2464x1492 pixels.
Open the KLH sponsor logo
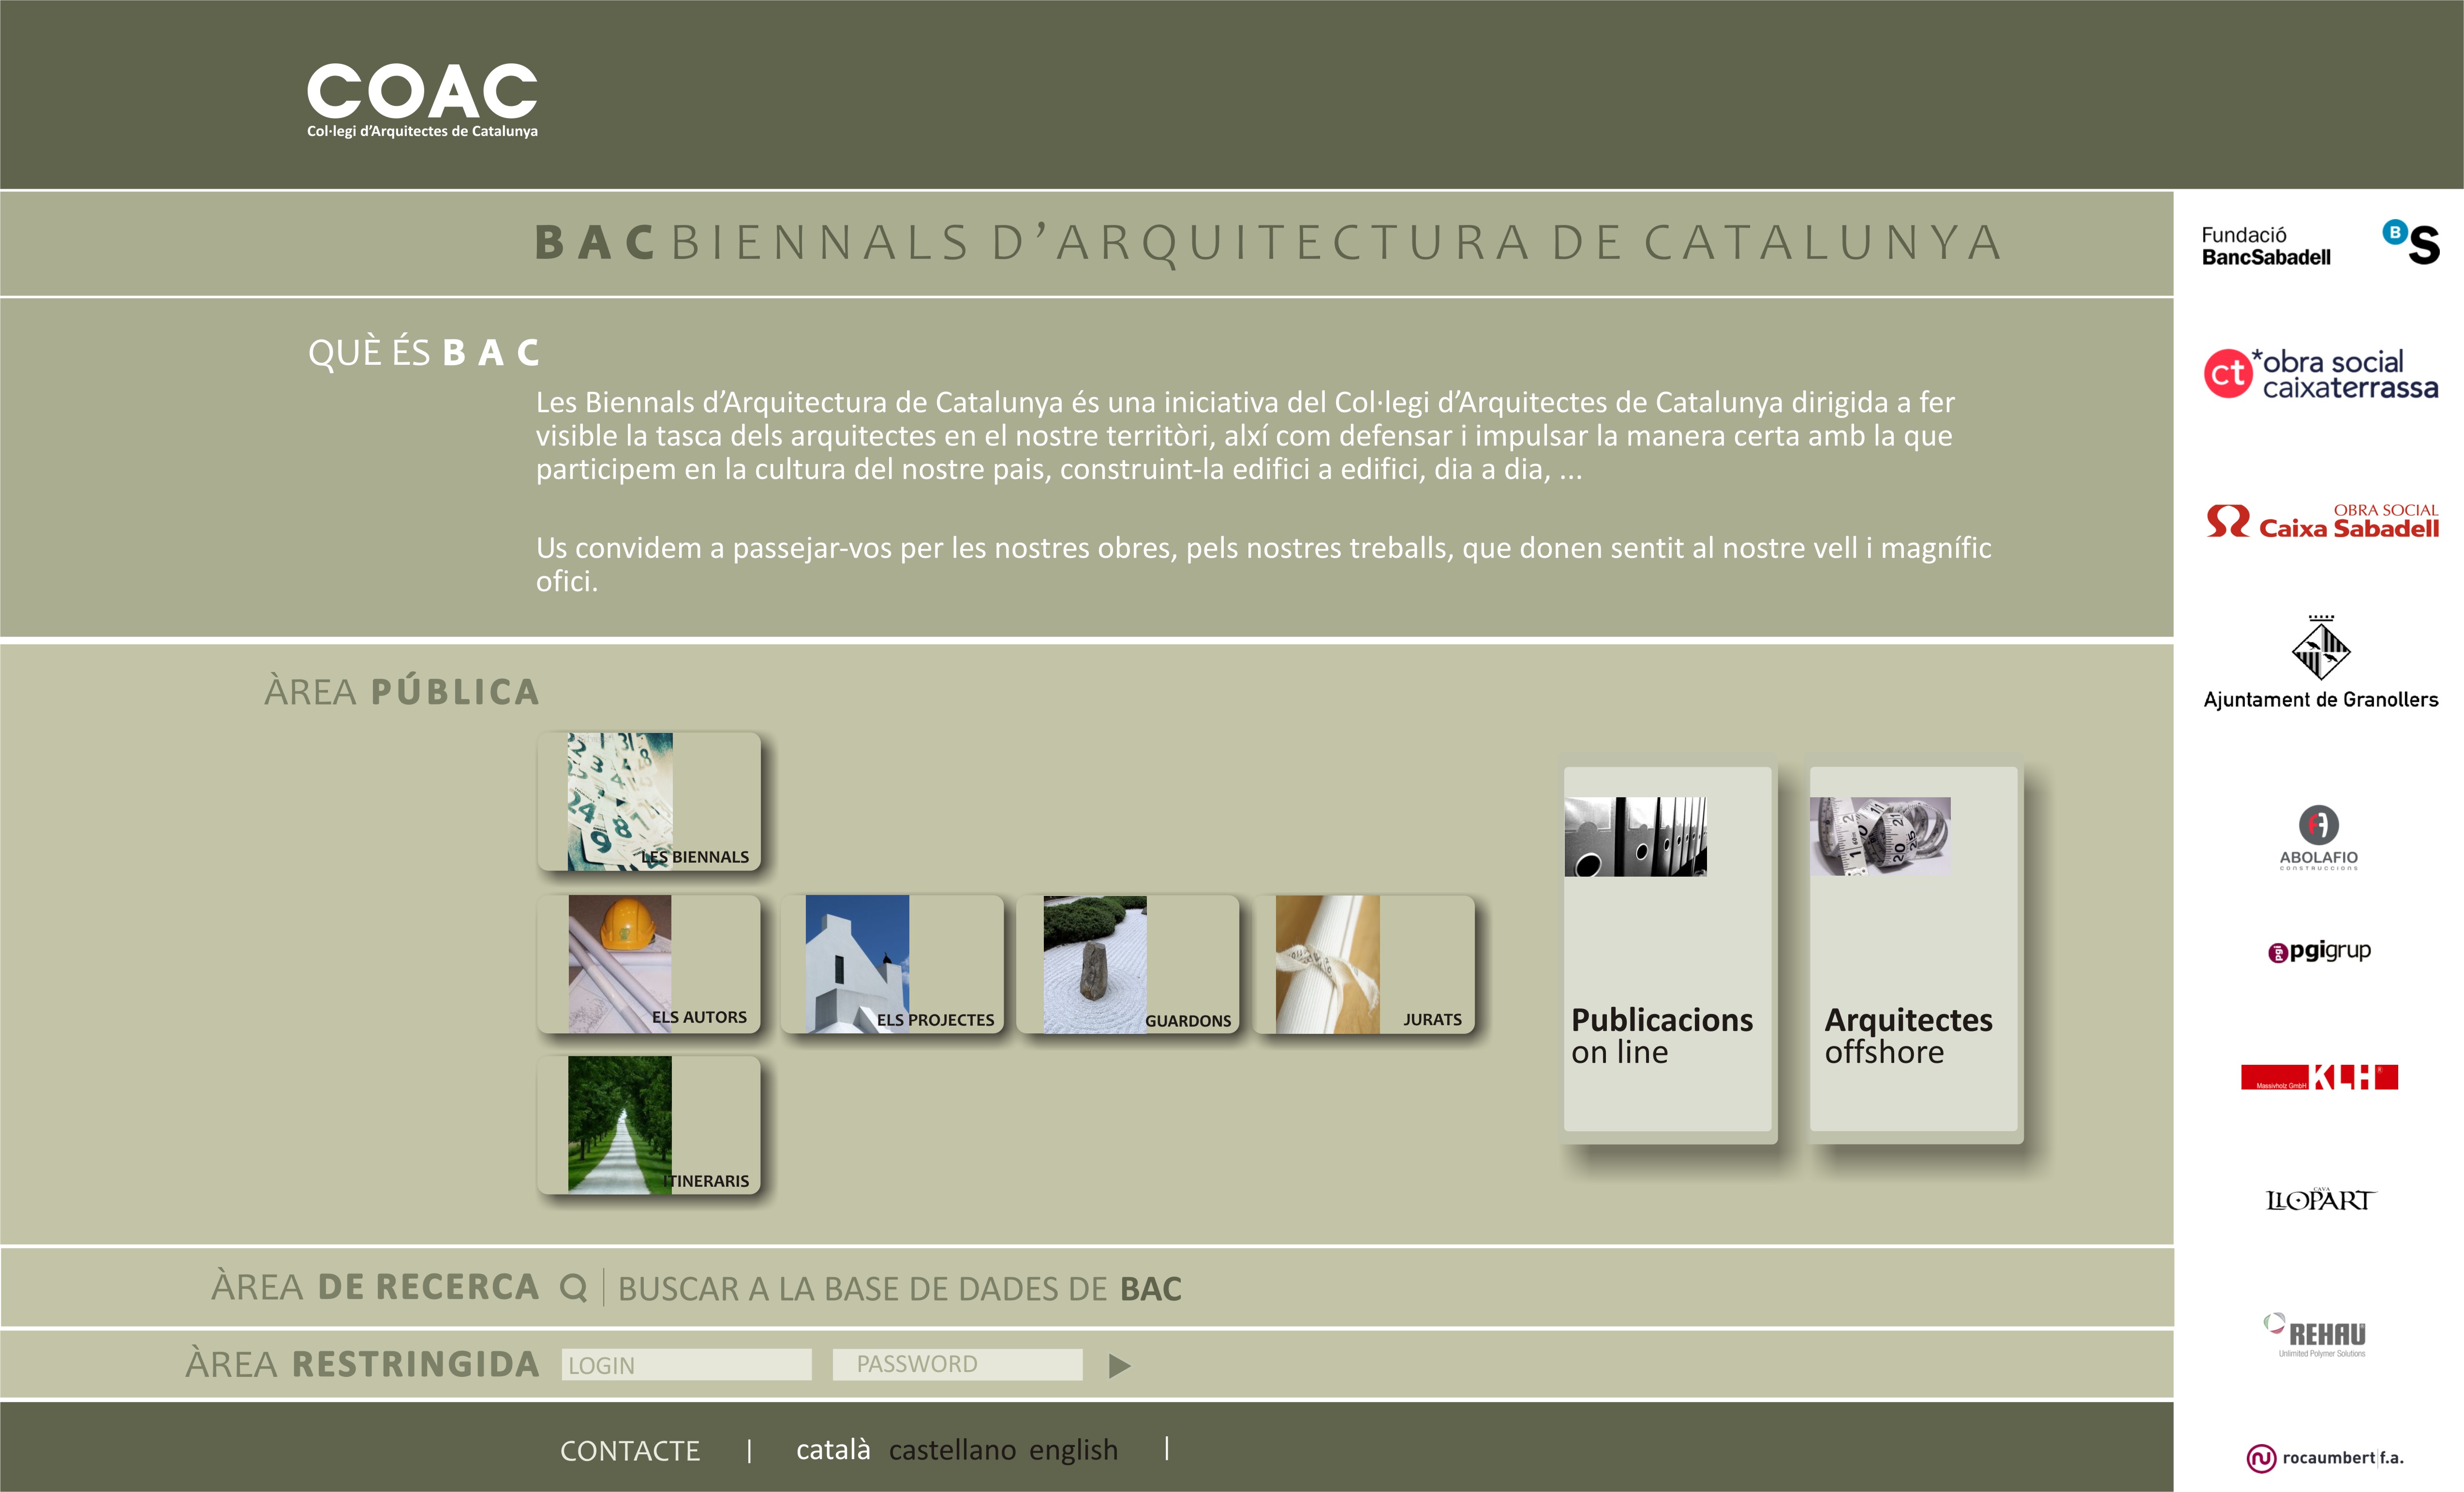click(x=2319, y=1077)
